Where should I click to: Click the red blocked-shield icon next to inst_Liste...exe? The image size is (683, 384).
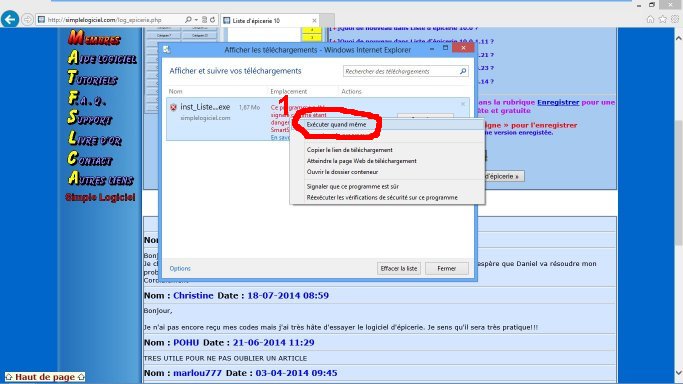173,107
